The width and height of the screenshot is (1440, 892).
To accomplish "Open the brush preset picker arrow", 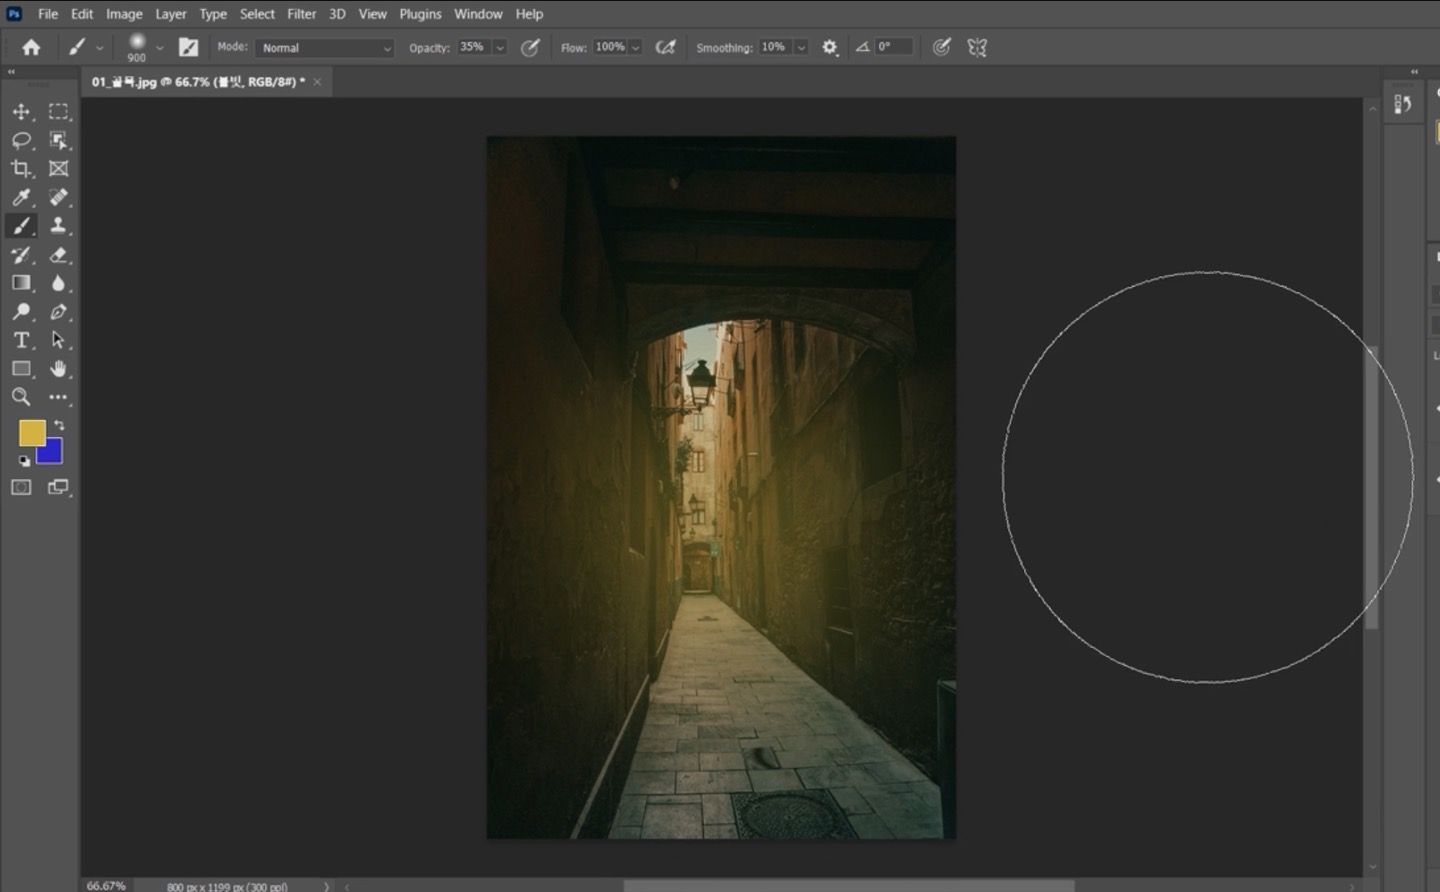I will 159,48.
